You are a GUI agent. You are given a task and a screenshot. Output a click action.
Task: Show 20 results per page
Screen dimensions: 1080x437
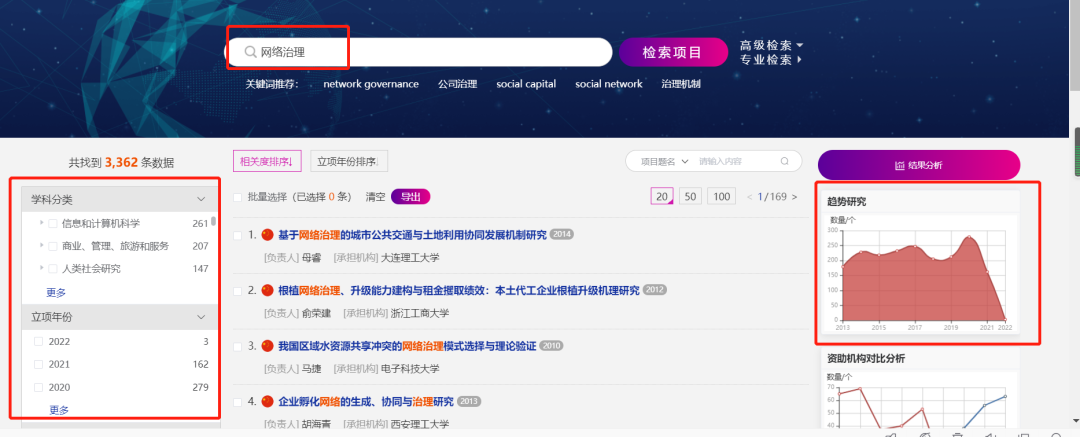click(661, 196)
